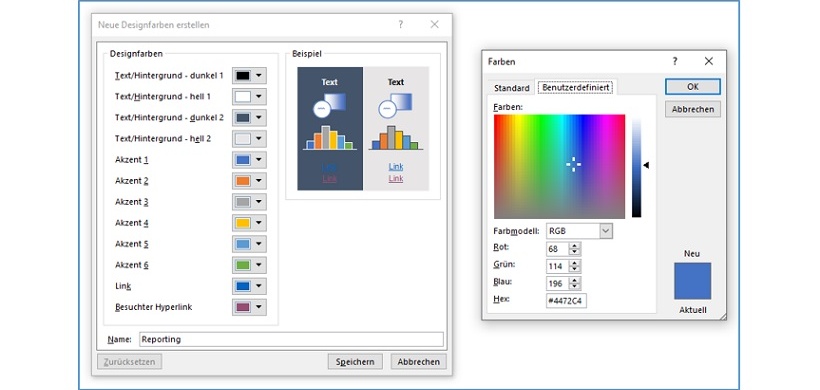Click the bar chart in dark preview
Screen dimensions: 820x390
[x=330, y=138]
